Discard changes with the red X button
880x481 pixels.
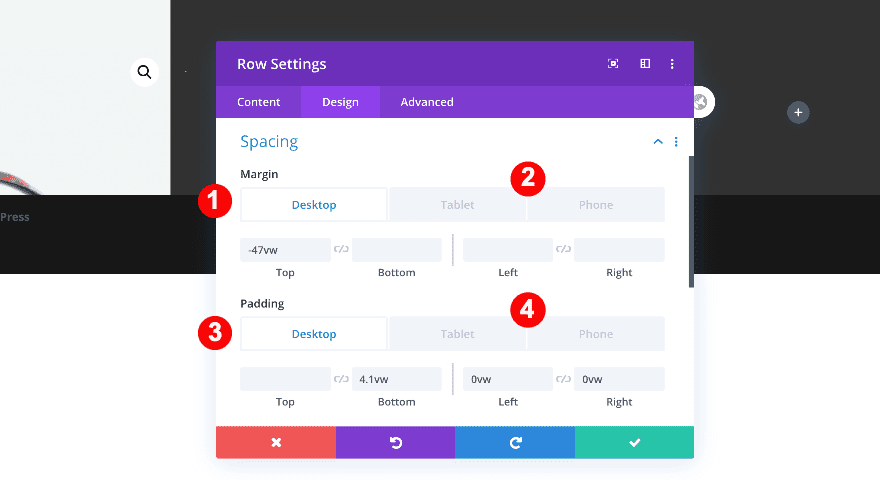coord(276,442)
